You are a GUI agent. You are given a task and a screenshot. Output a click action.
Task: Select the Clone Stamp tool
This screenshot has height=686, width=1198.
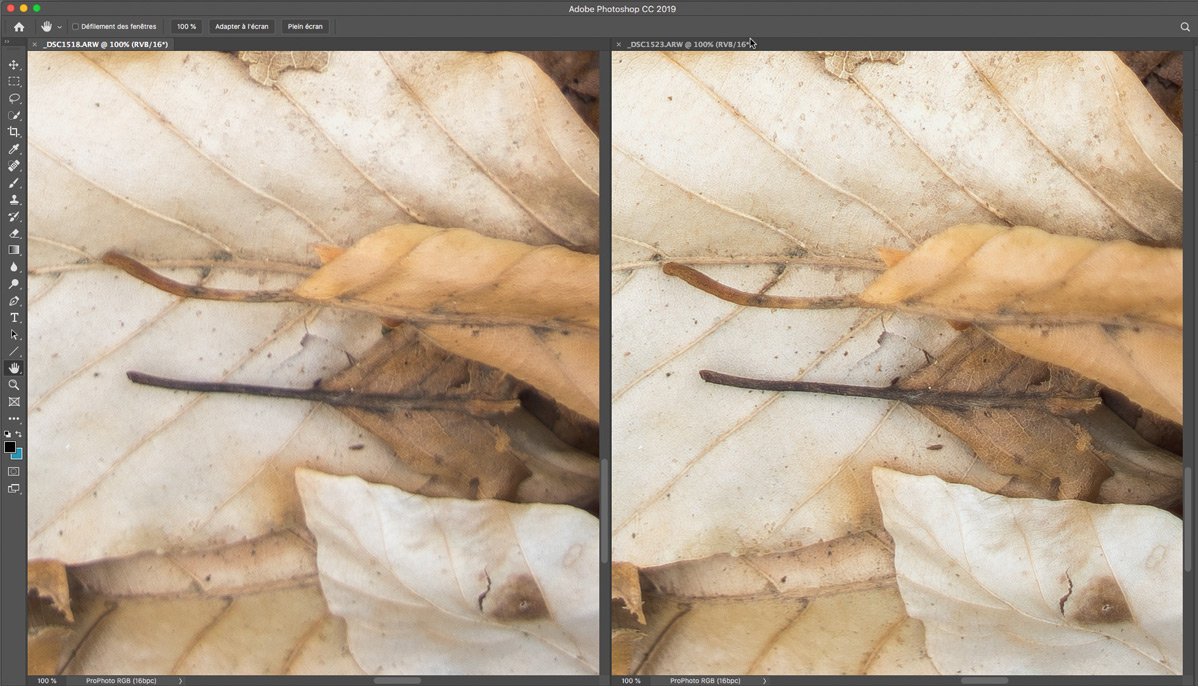(14, 200)
